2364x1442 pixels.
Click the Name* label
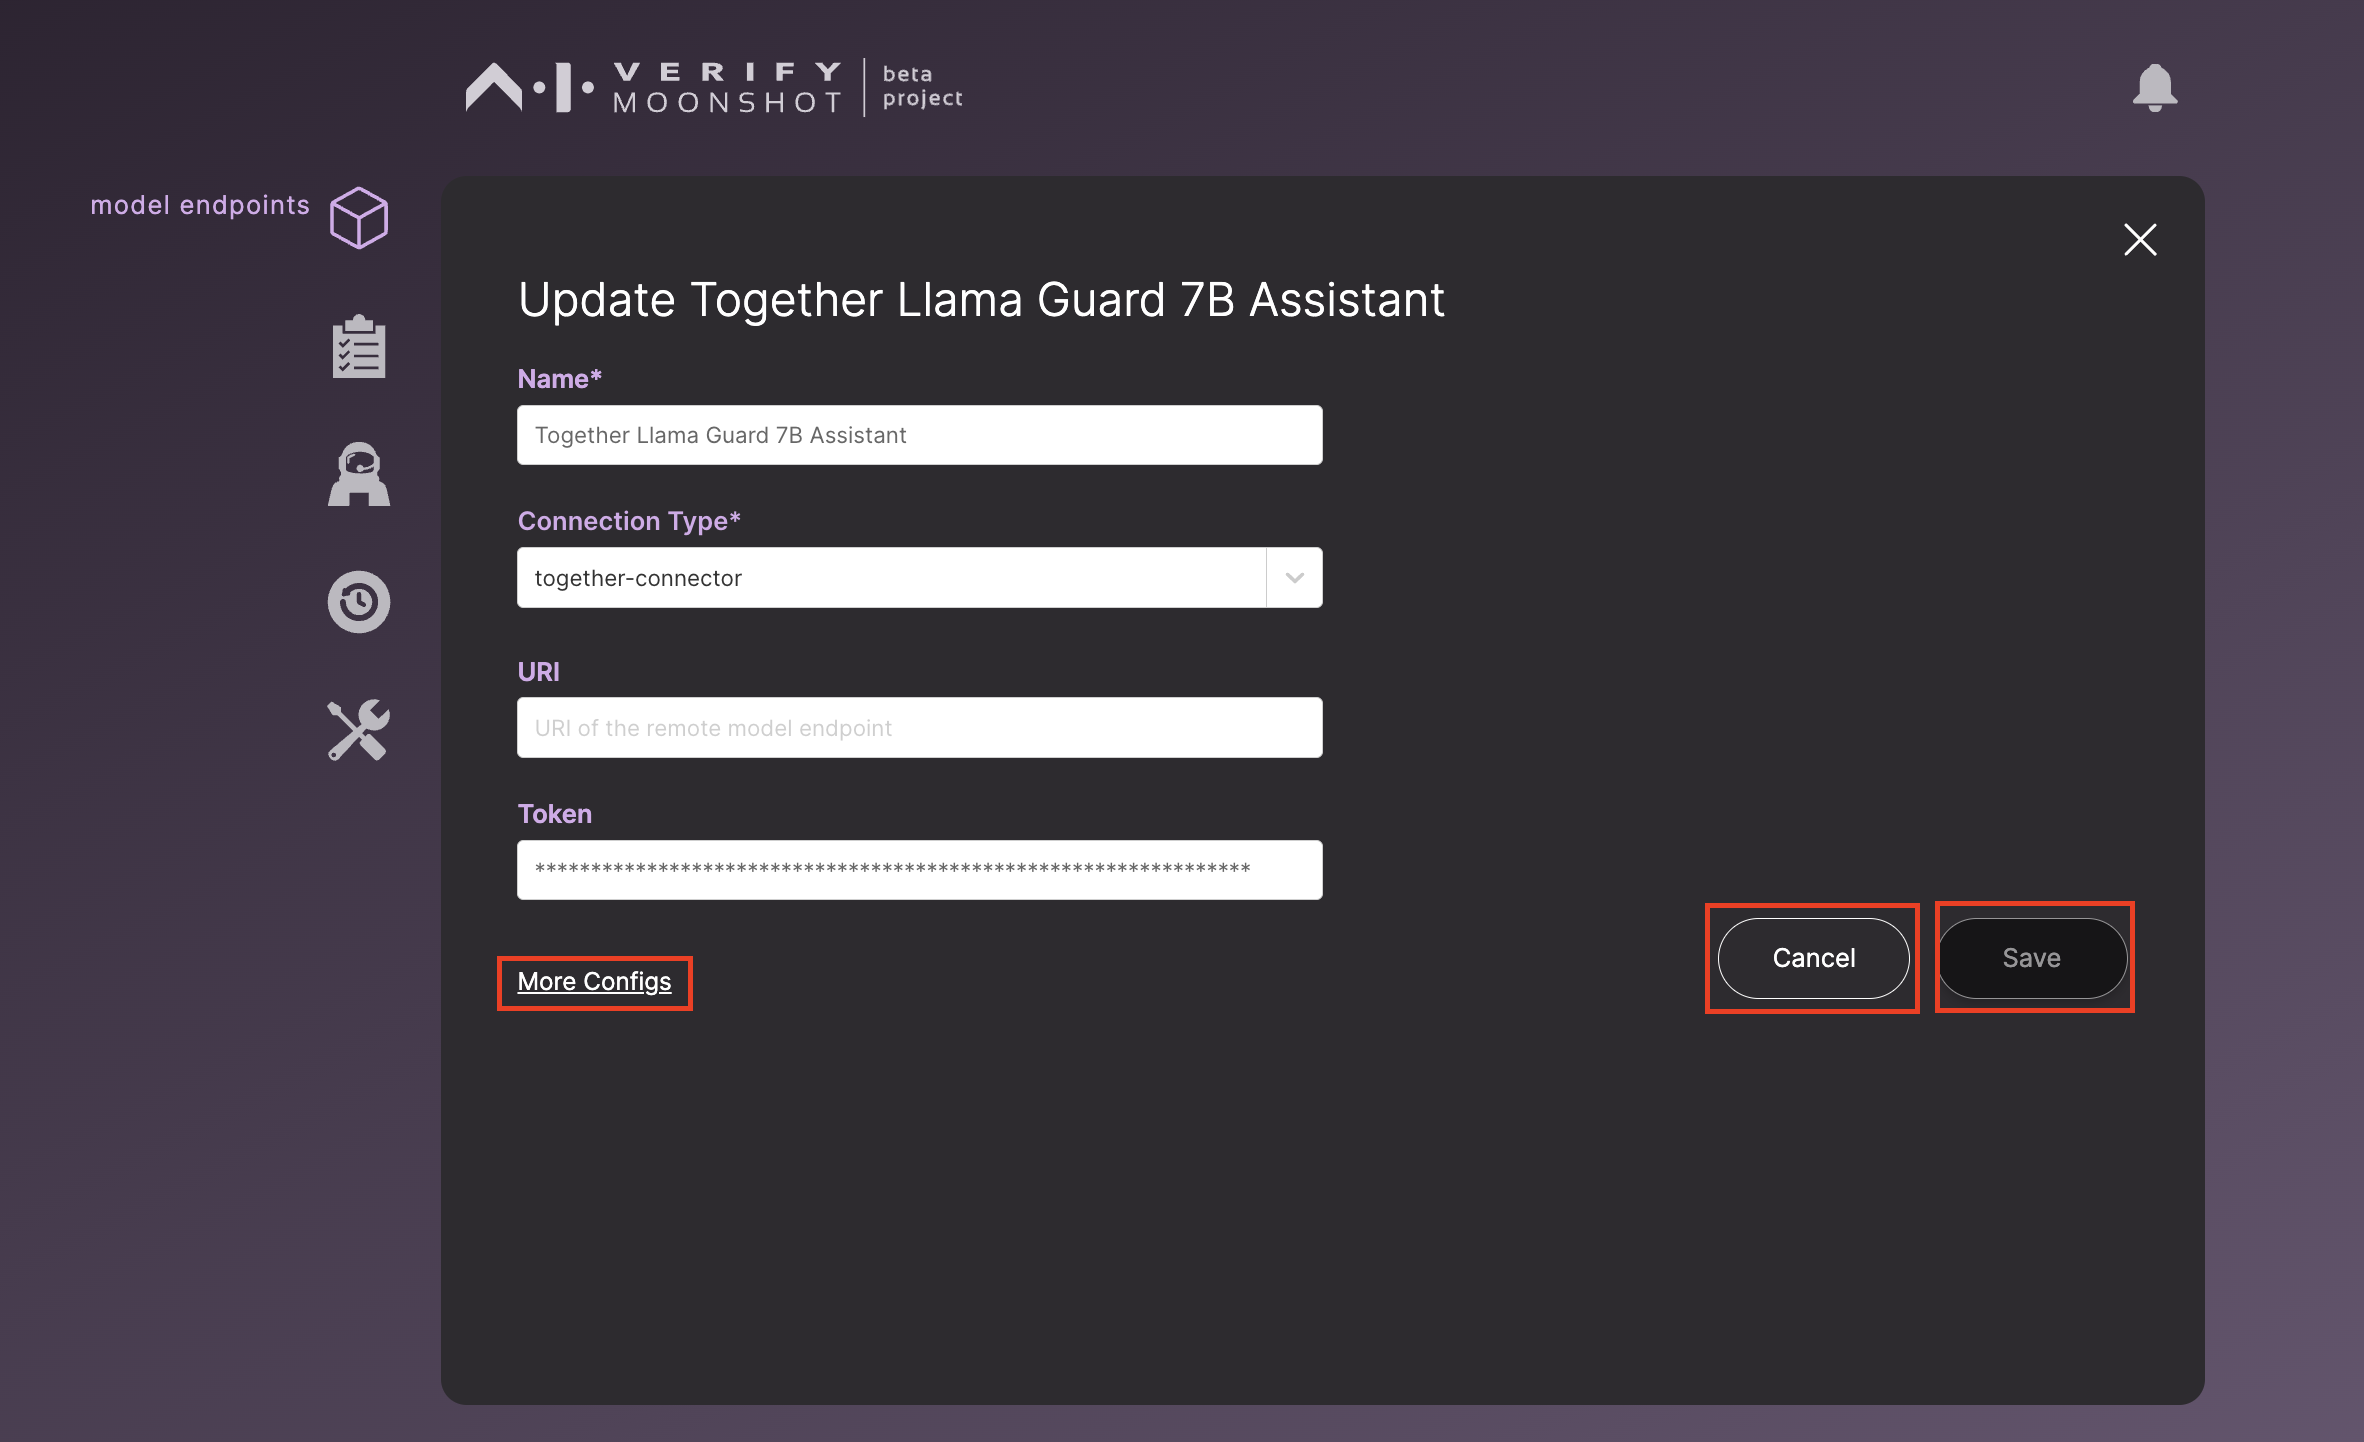560,379
